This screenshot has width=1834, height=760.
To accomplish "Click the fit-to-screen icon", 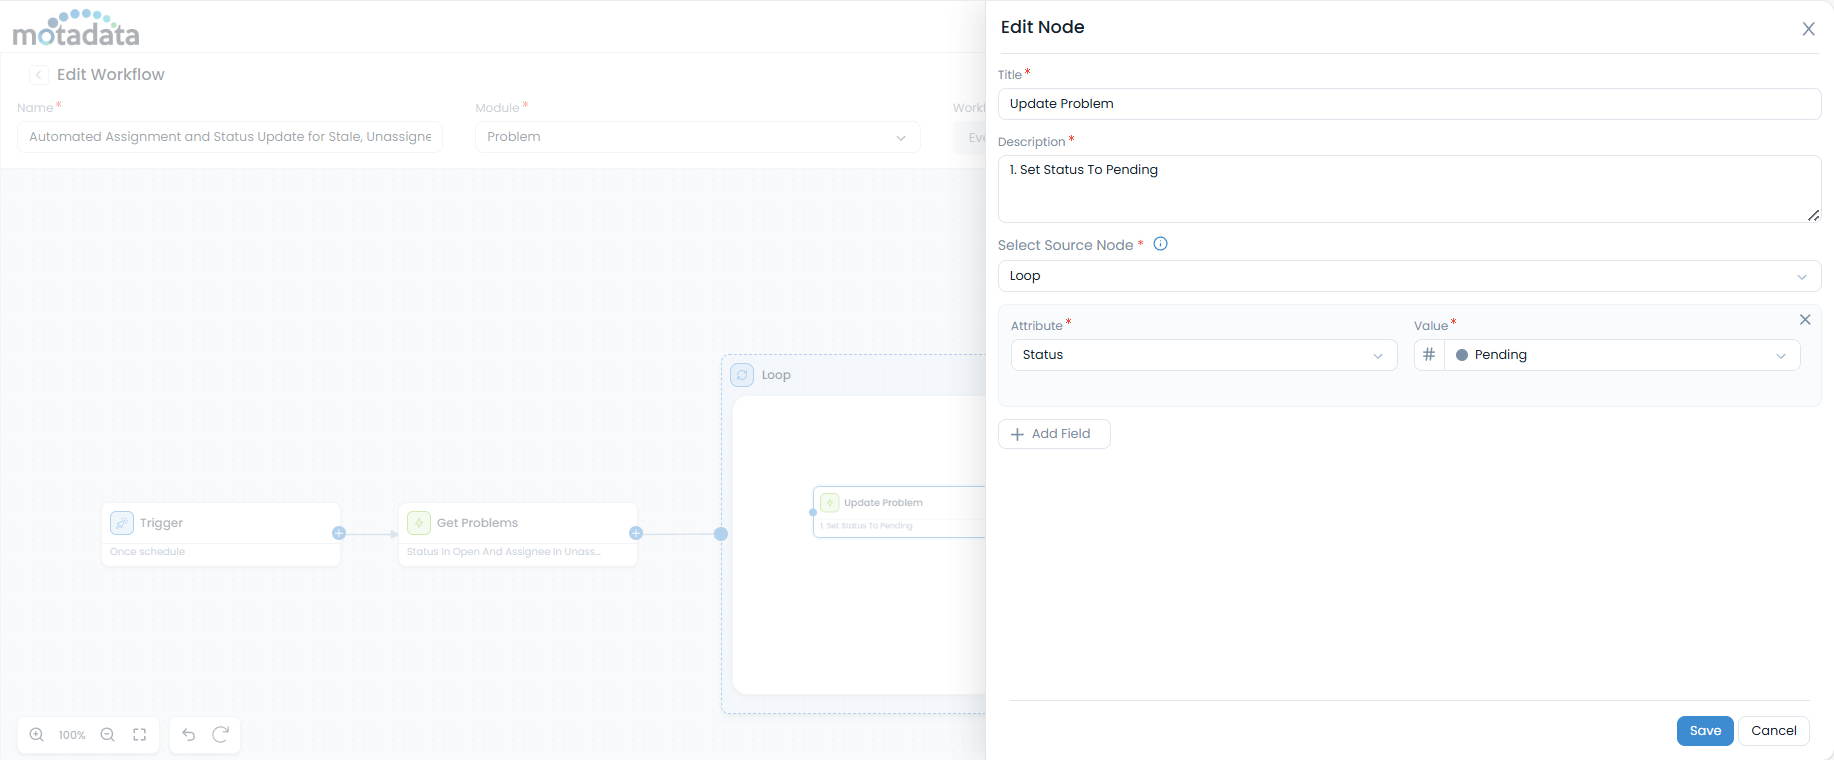I will 140,735.
